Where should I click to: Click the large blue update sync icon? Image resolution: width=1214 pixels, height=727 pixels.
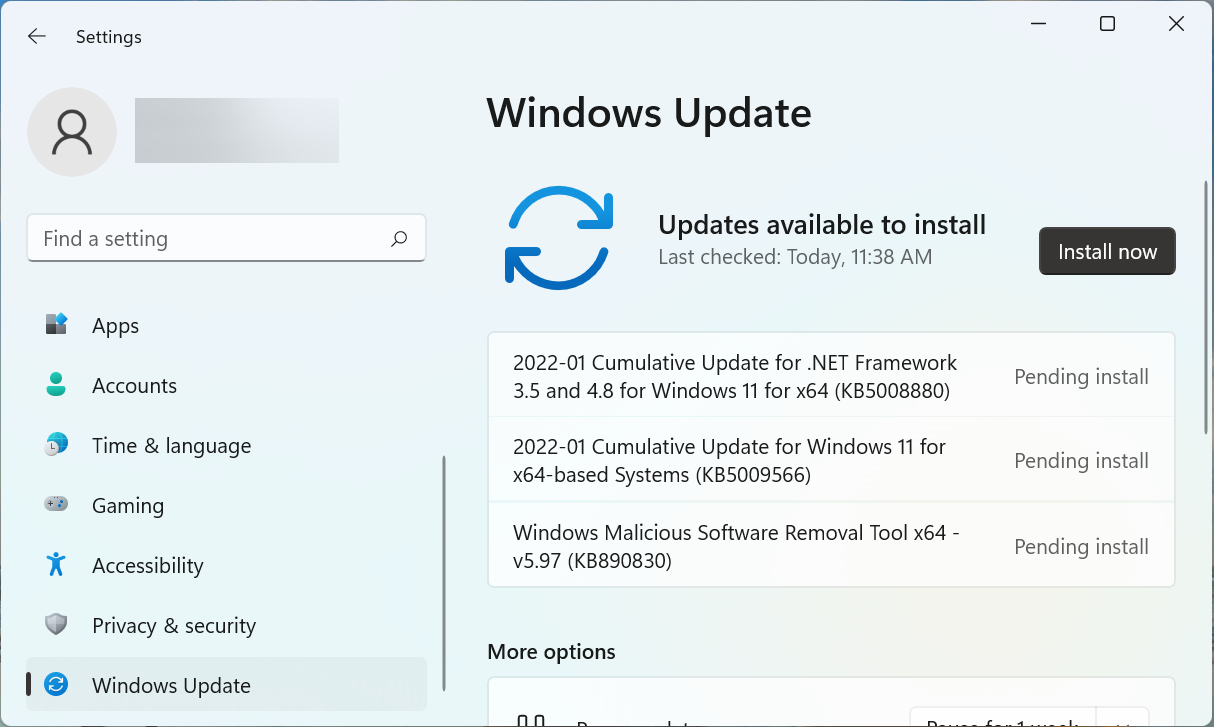tap(558, 238)
